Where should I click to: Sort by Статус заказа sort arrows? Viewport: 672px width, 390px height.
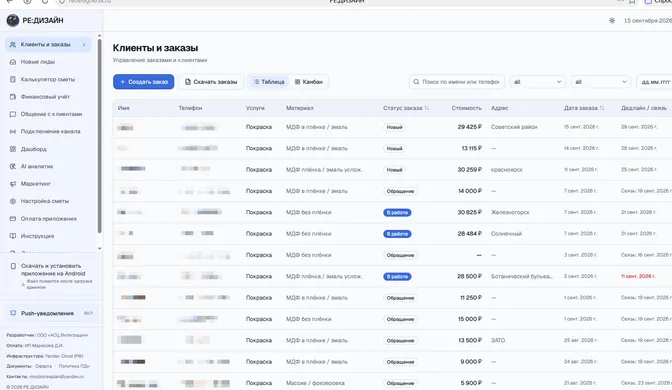(x=426, y=108)
